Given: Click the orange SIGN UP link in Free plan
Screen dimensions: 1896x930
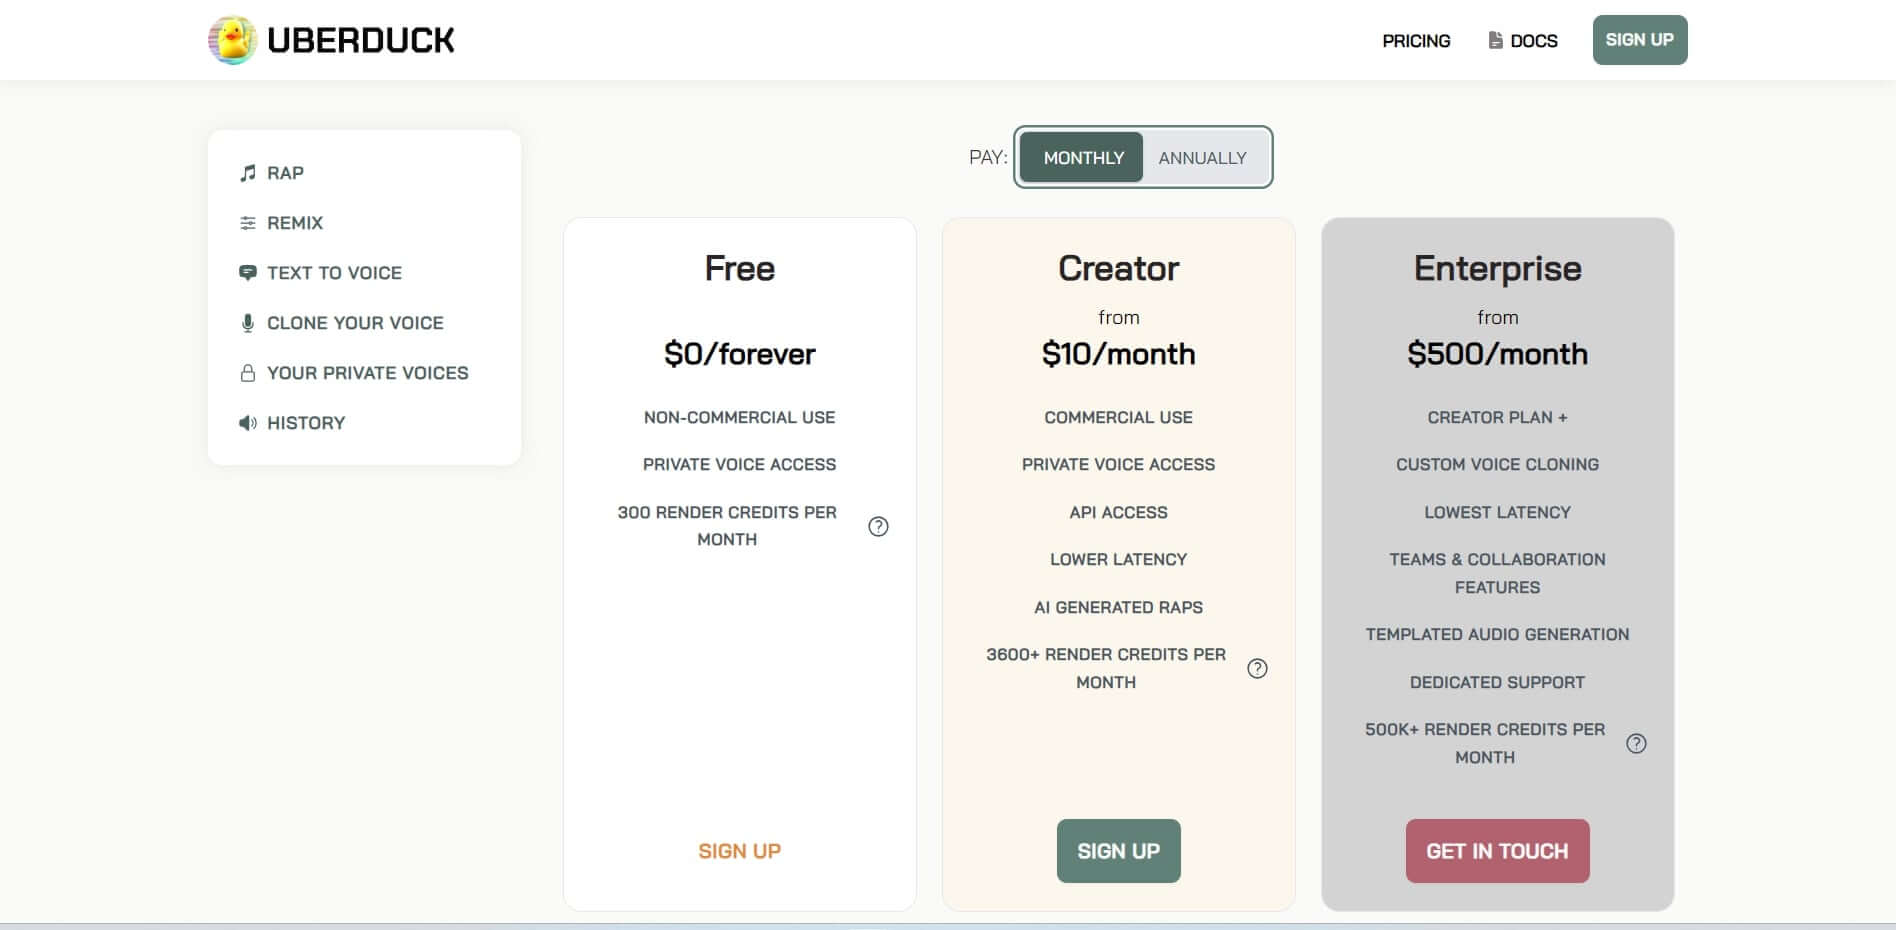Looking at the screenshot, I should [739, 851].
